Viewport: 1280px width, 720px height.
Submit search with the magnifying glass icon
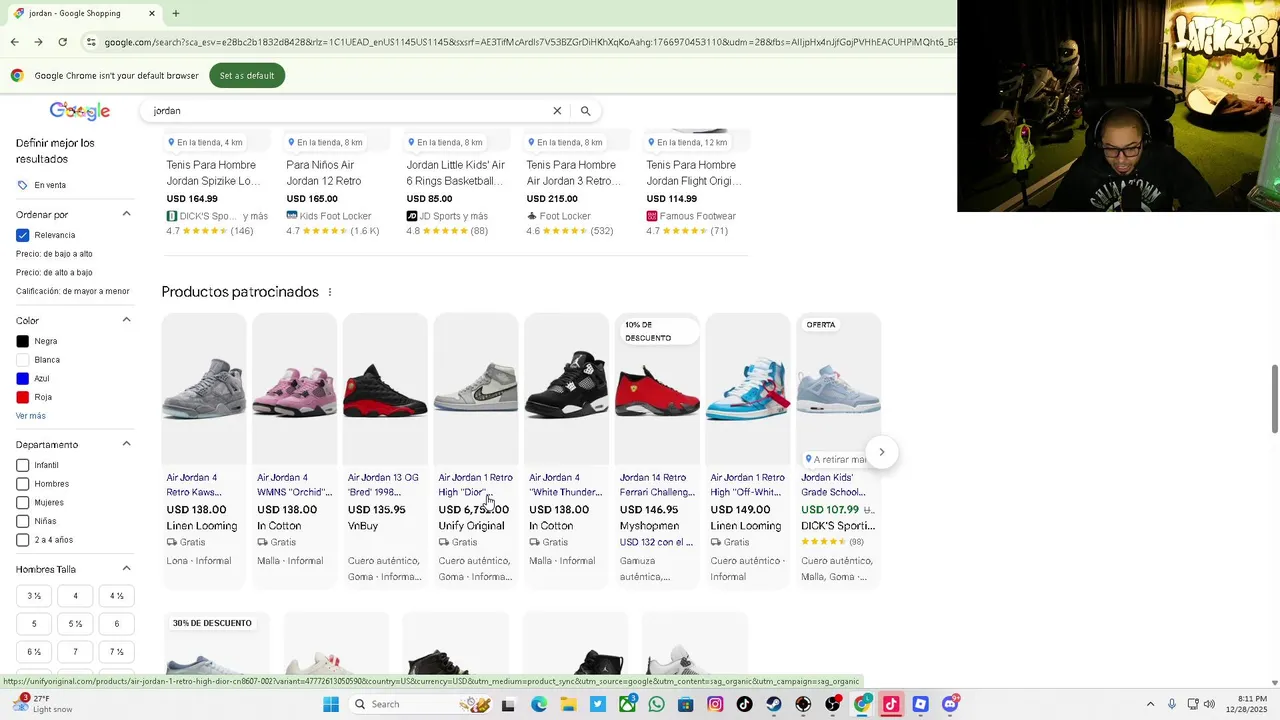(585, 111)
